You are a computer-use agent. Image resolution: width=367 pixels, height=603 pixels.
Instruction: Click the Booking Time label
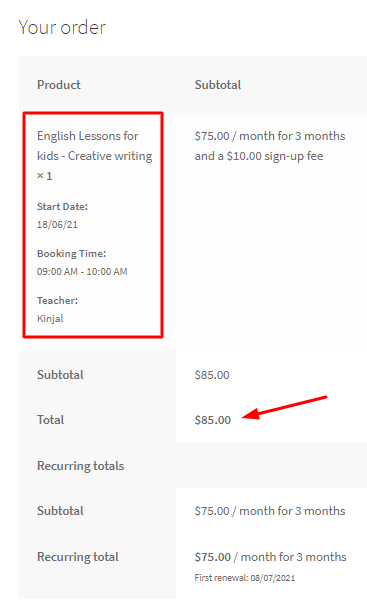[x=72, y=253]
